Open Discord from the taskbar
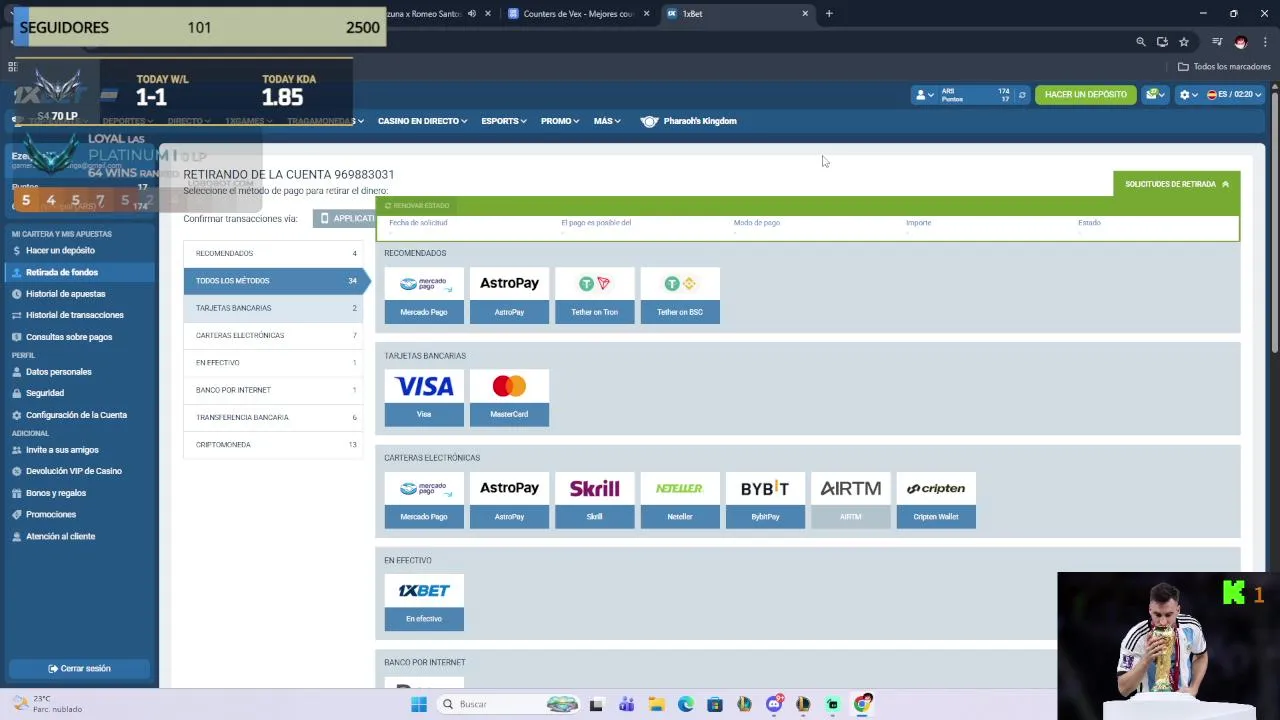 pyautogui.click(x=774, y=704)
